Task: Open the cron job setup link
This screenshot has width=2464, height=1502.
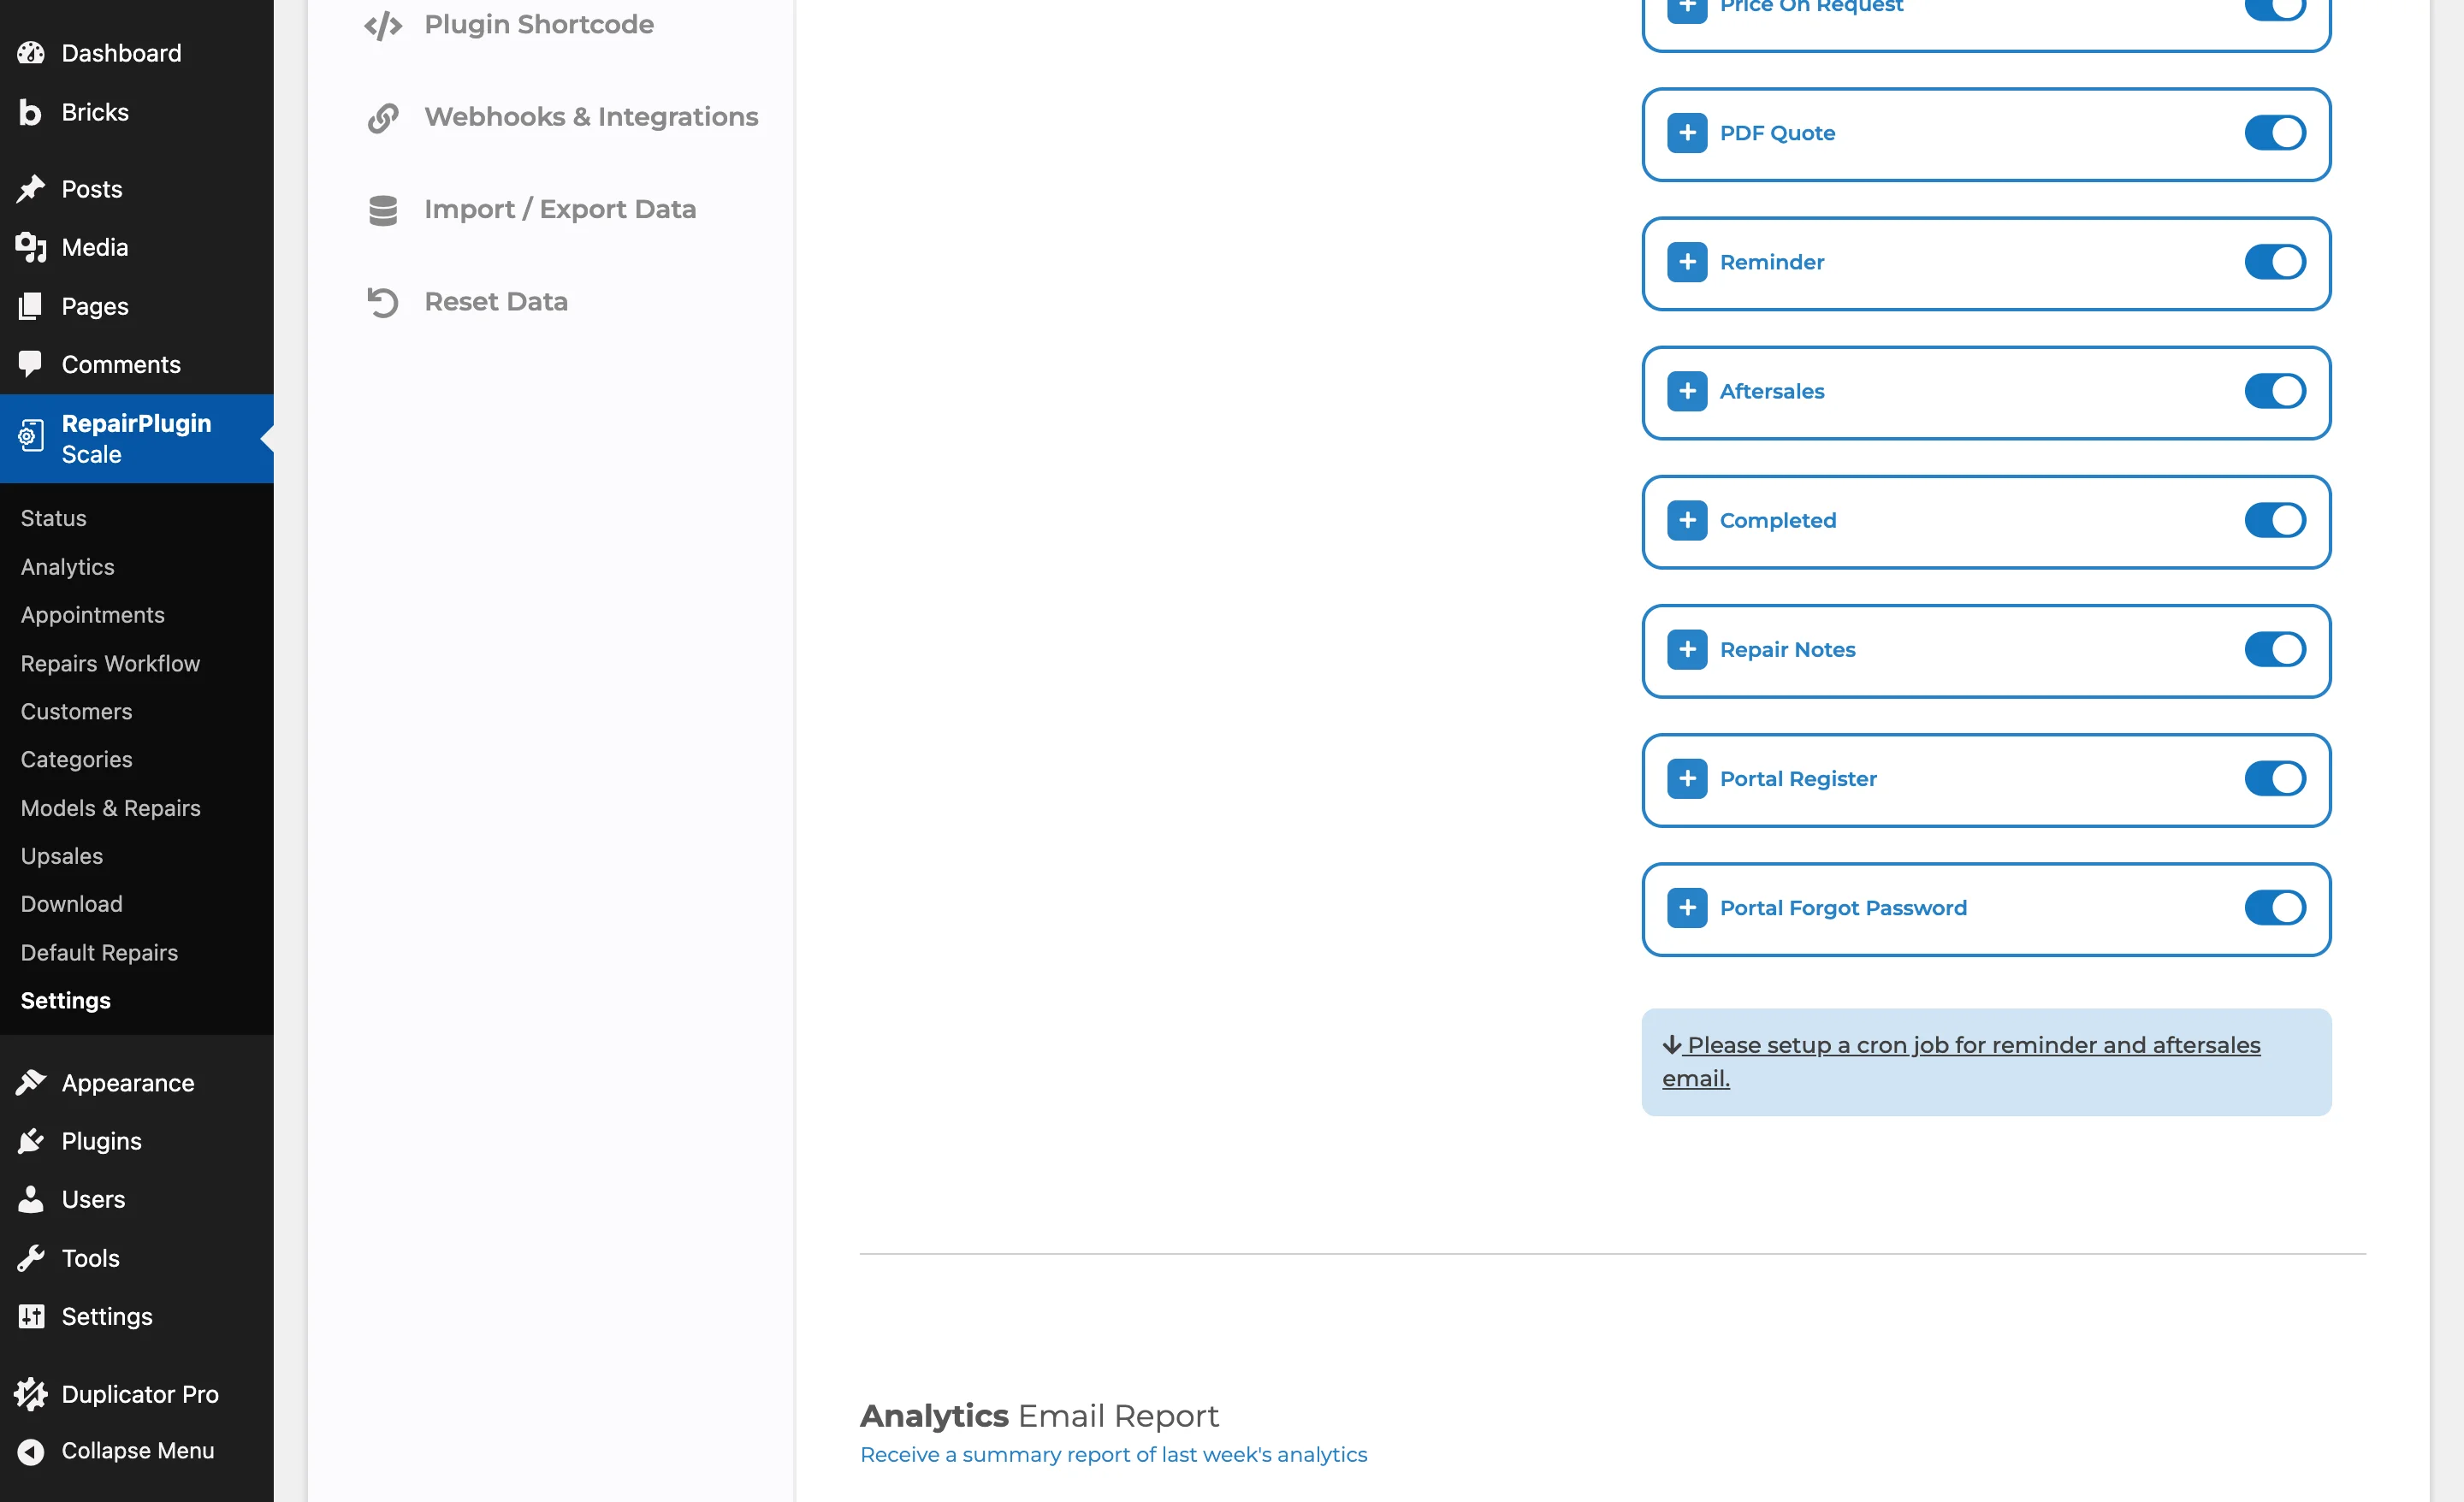Action: tap(1960, 1061)
